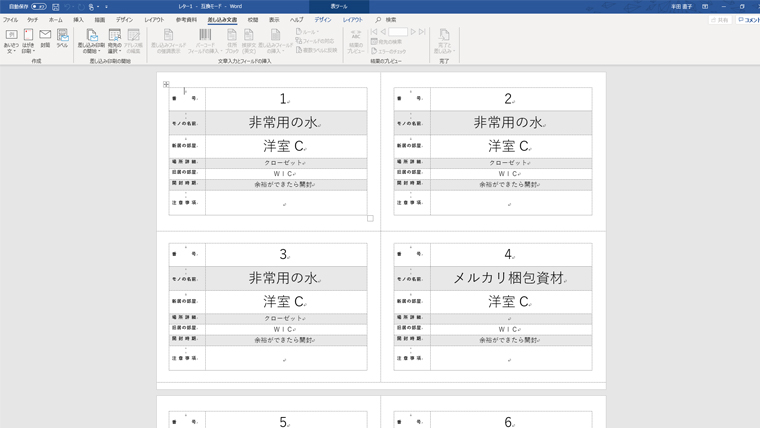Image resolution: width=760 pixels, height=428 pixels.
Task: Select the ラベル (Labels) icon
Action: tap(62, 38)
